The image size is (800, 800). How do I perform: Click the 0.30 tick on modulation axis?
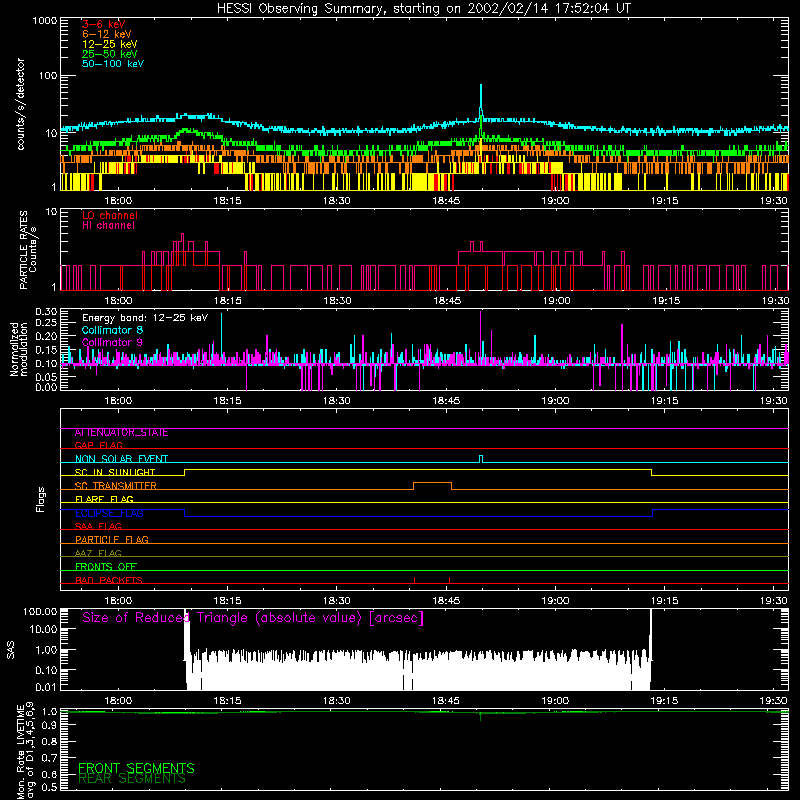(46, 312)
